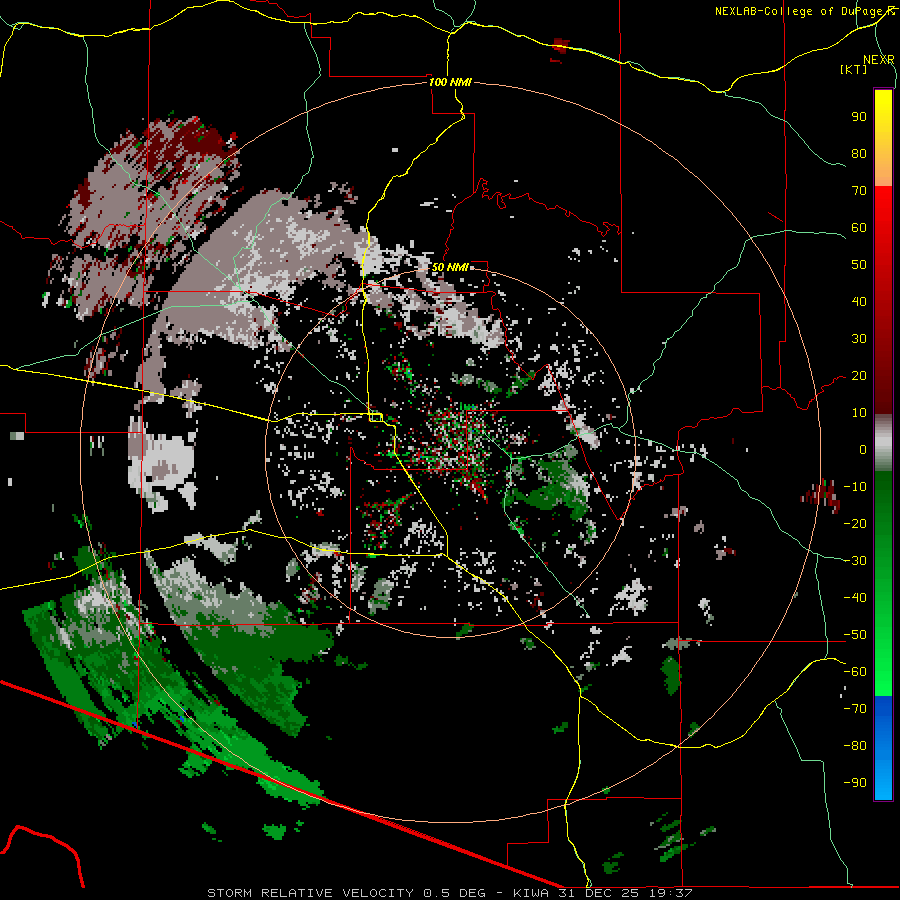Click the gray zero-velocity segment of the color bar
The image size is (900, 900).
pos(883,443)
